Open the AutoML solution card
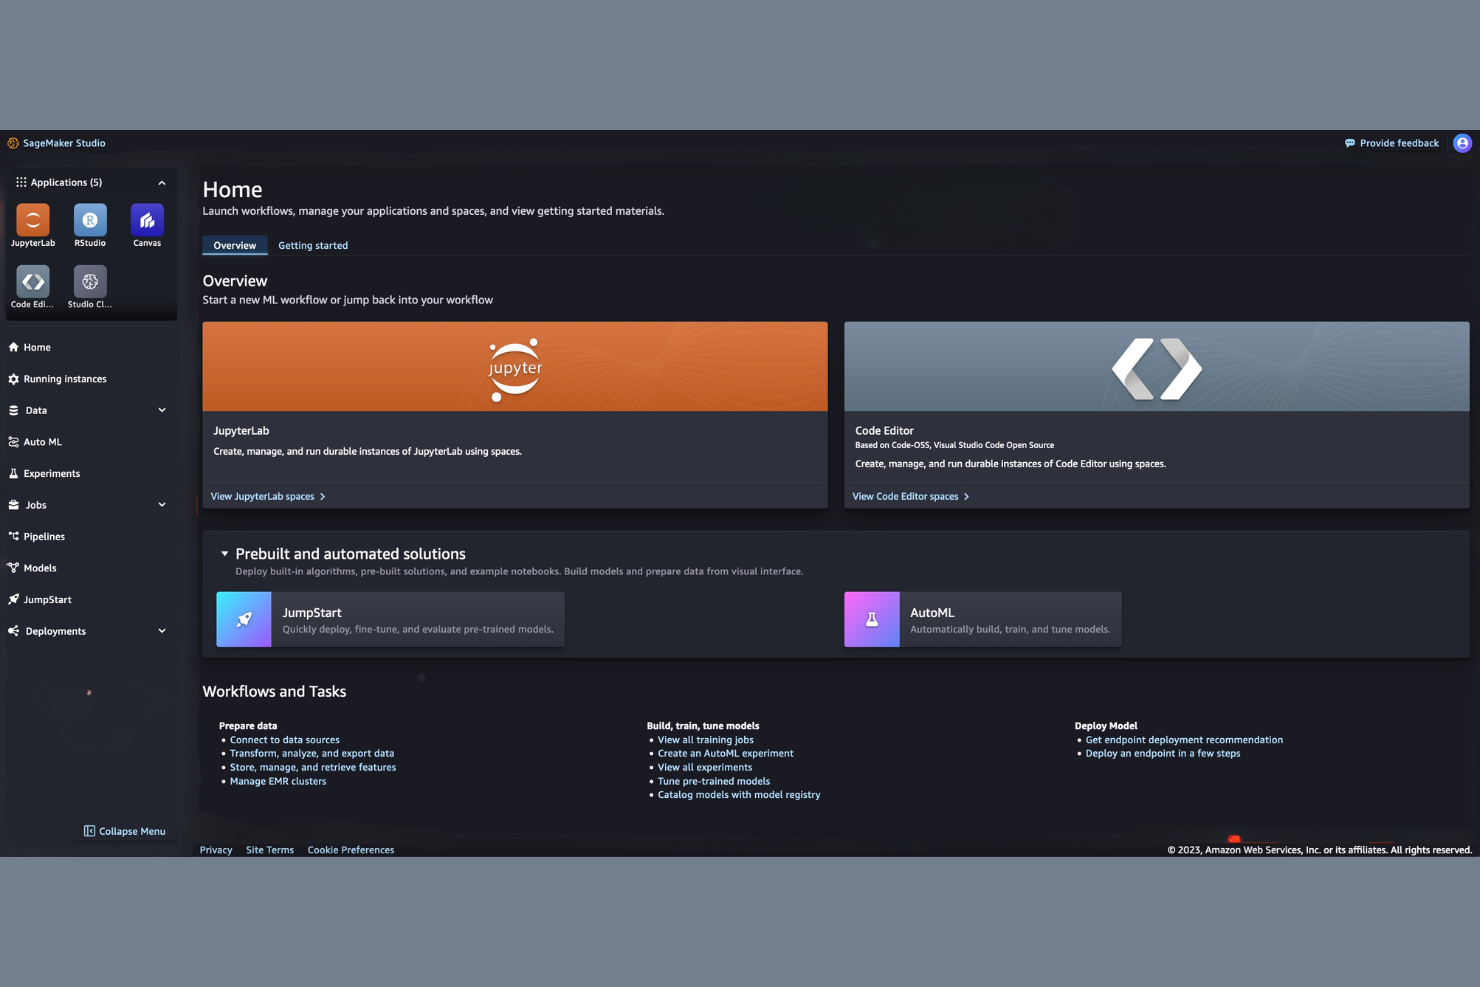Image resolution: width=1480 pixels, height=987 pixels. [983, 619]
